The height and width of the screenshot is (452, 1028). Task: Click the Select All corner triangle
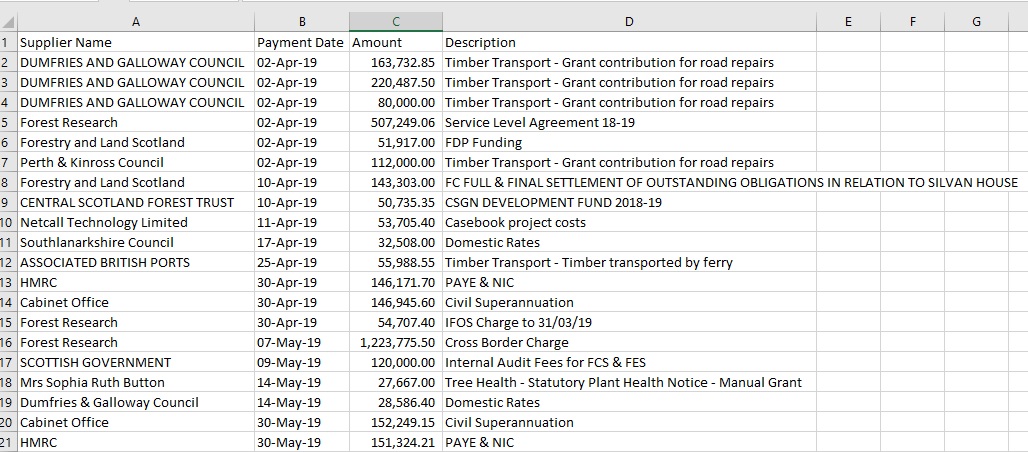pos(9,22)
